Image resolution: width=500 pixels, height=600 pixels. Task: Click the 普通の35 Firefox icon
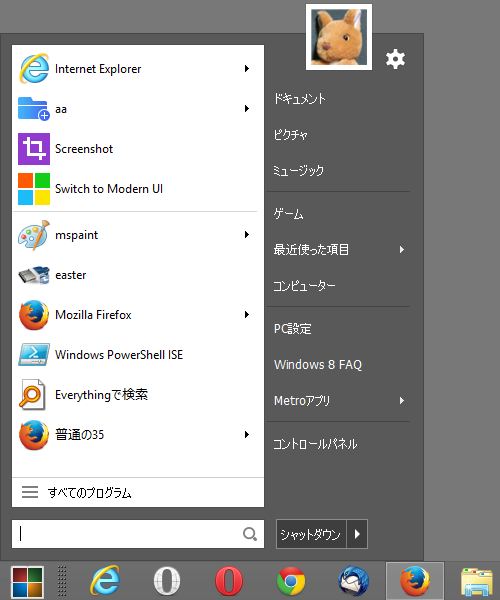[34, 435]
